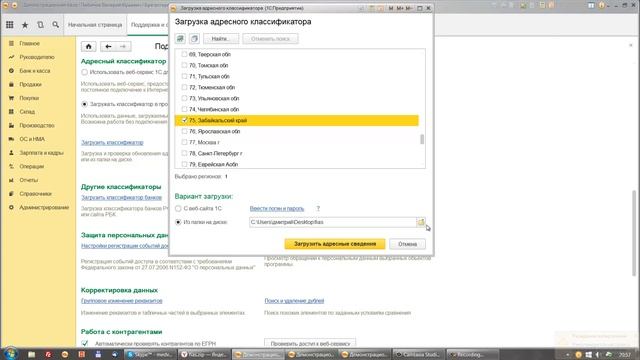Open Руководителю section in sidebar
This screenshot has width=640, height=360.
pos(37,57)
